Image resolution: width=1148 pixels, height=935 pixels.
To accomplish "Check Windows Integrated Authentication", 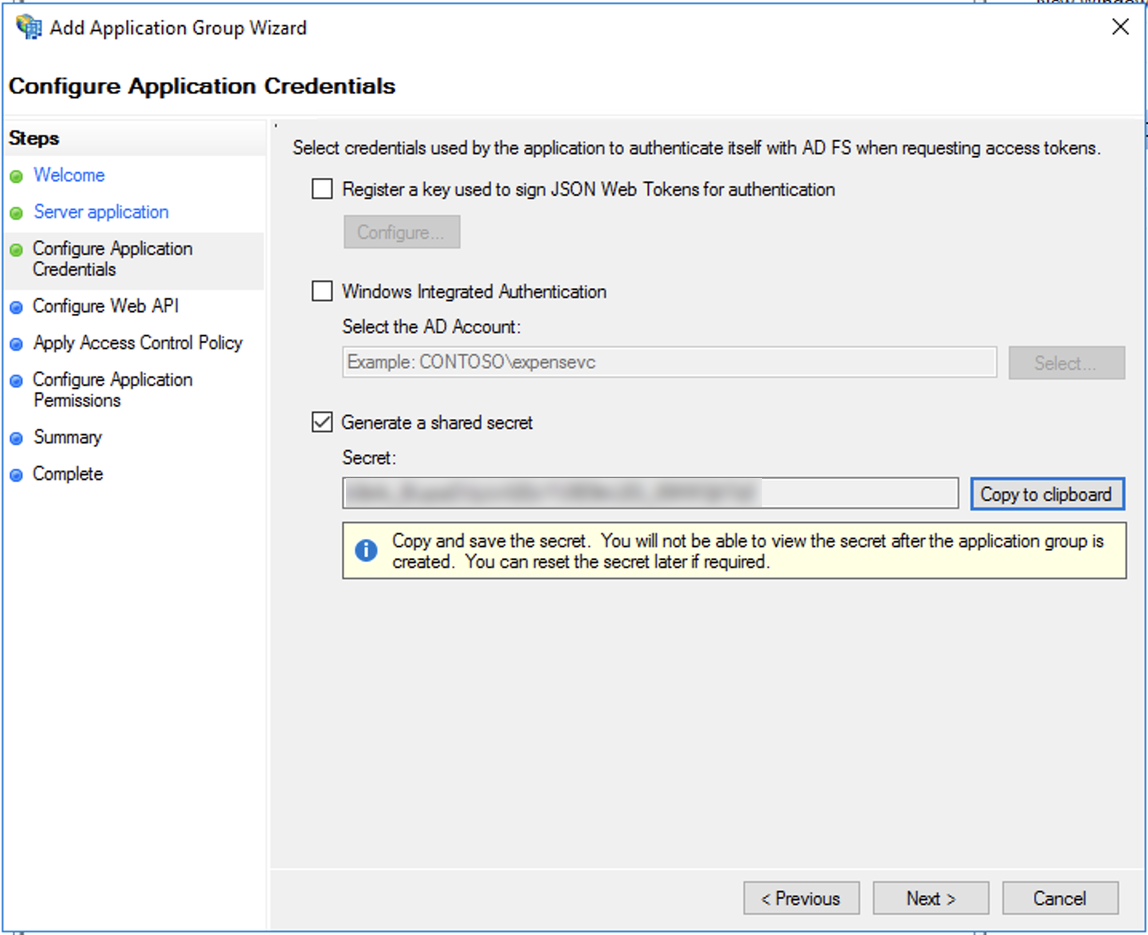I will 321,292.
